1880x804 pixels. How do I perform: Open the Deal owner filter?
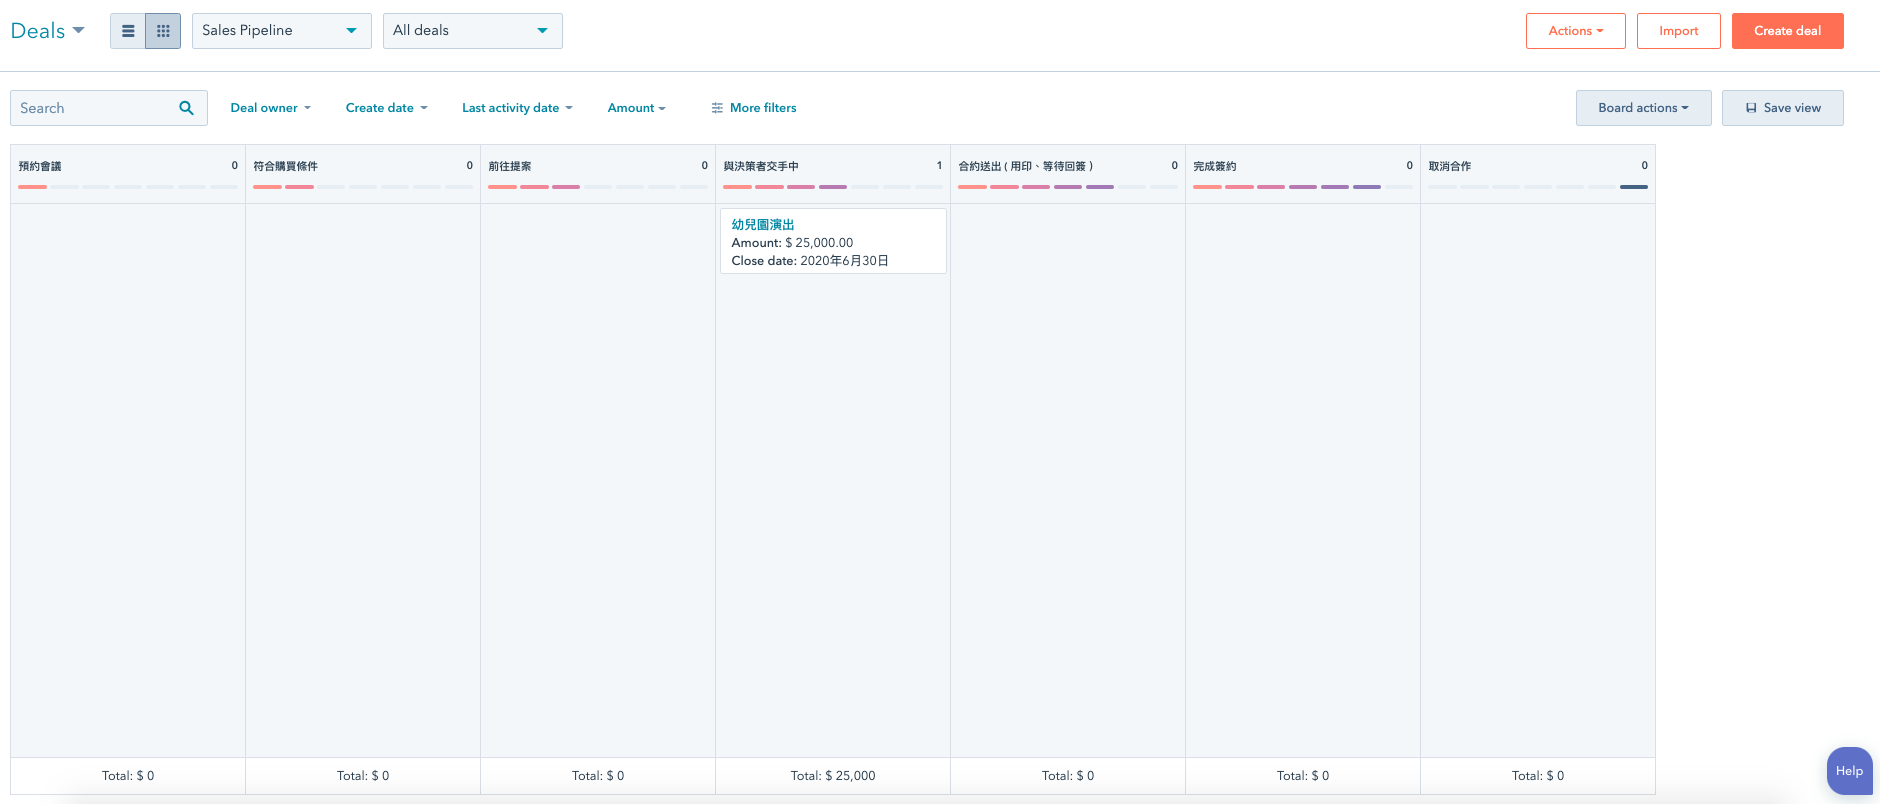(270, 108)
